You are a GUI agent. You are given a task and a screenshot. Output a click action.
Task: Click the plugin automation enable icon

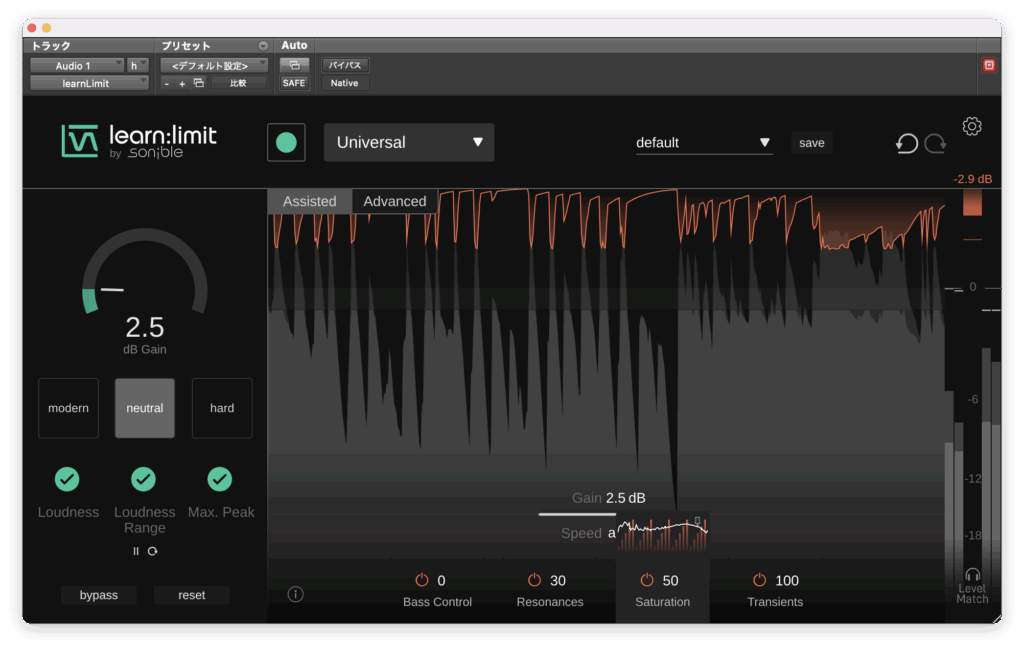[294, 65]
